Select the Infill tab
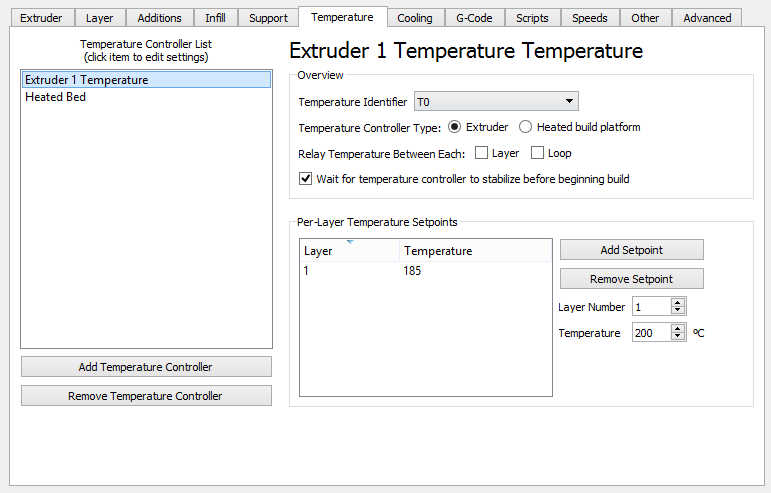The image size is (771, 493). click(215, 18)
